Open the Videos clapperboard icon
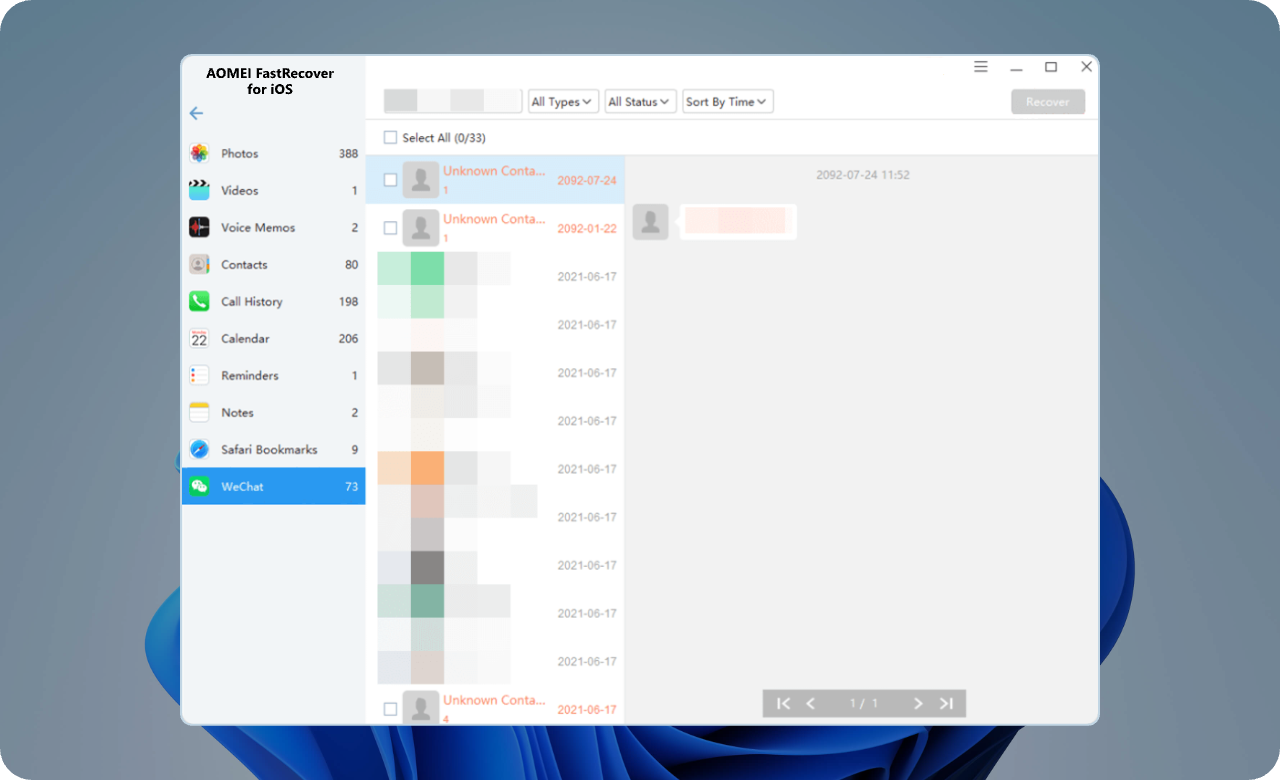 tap(199, 190)
